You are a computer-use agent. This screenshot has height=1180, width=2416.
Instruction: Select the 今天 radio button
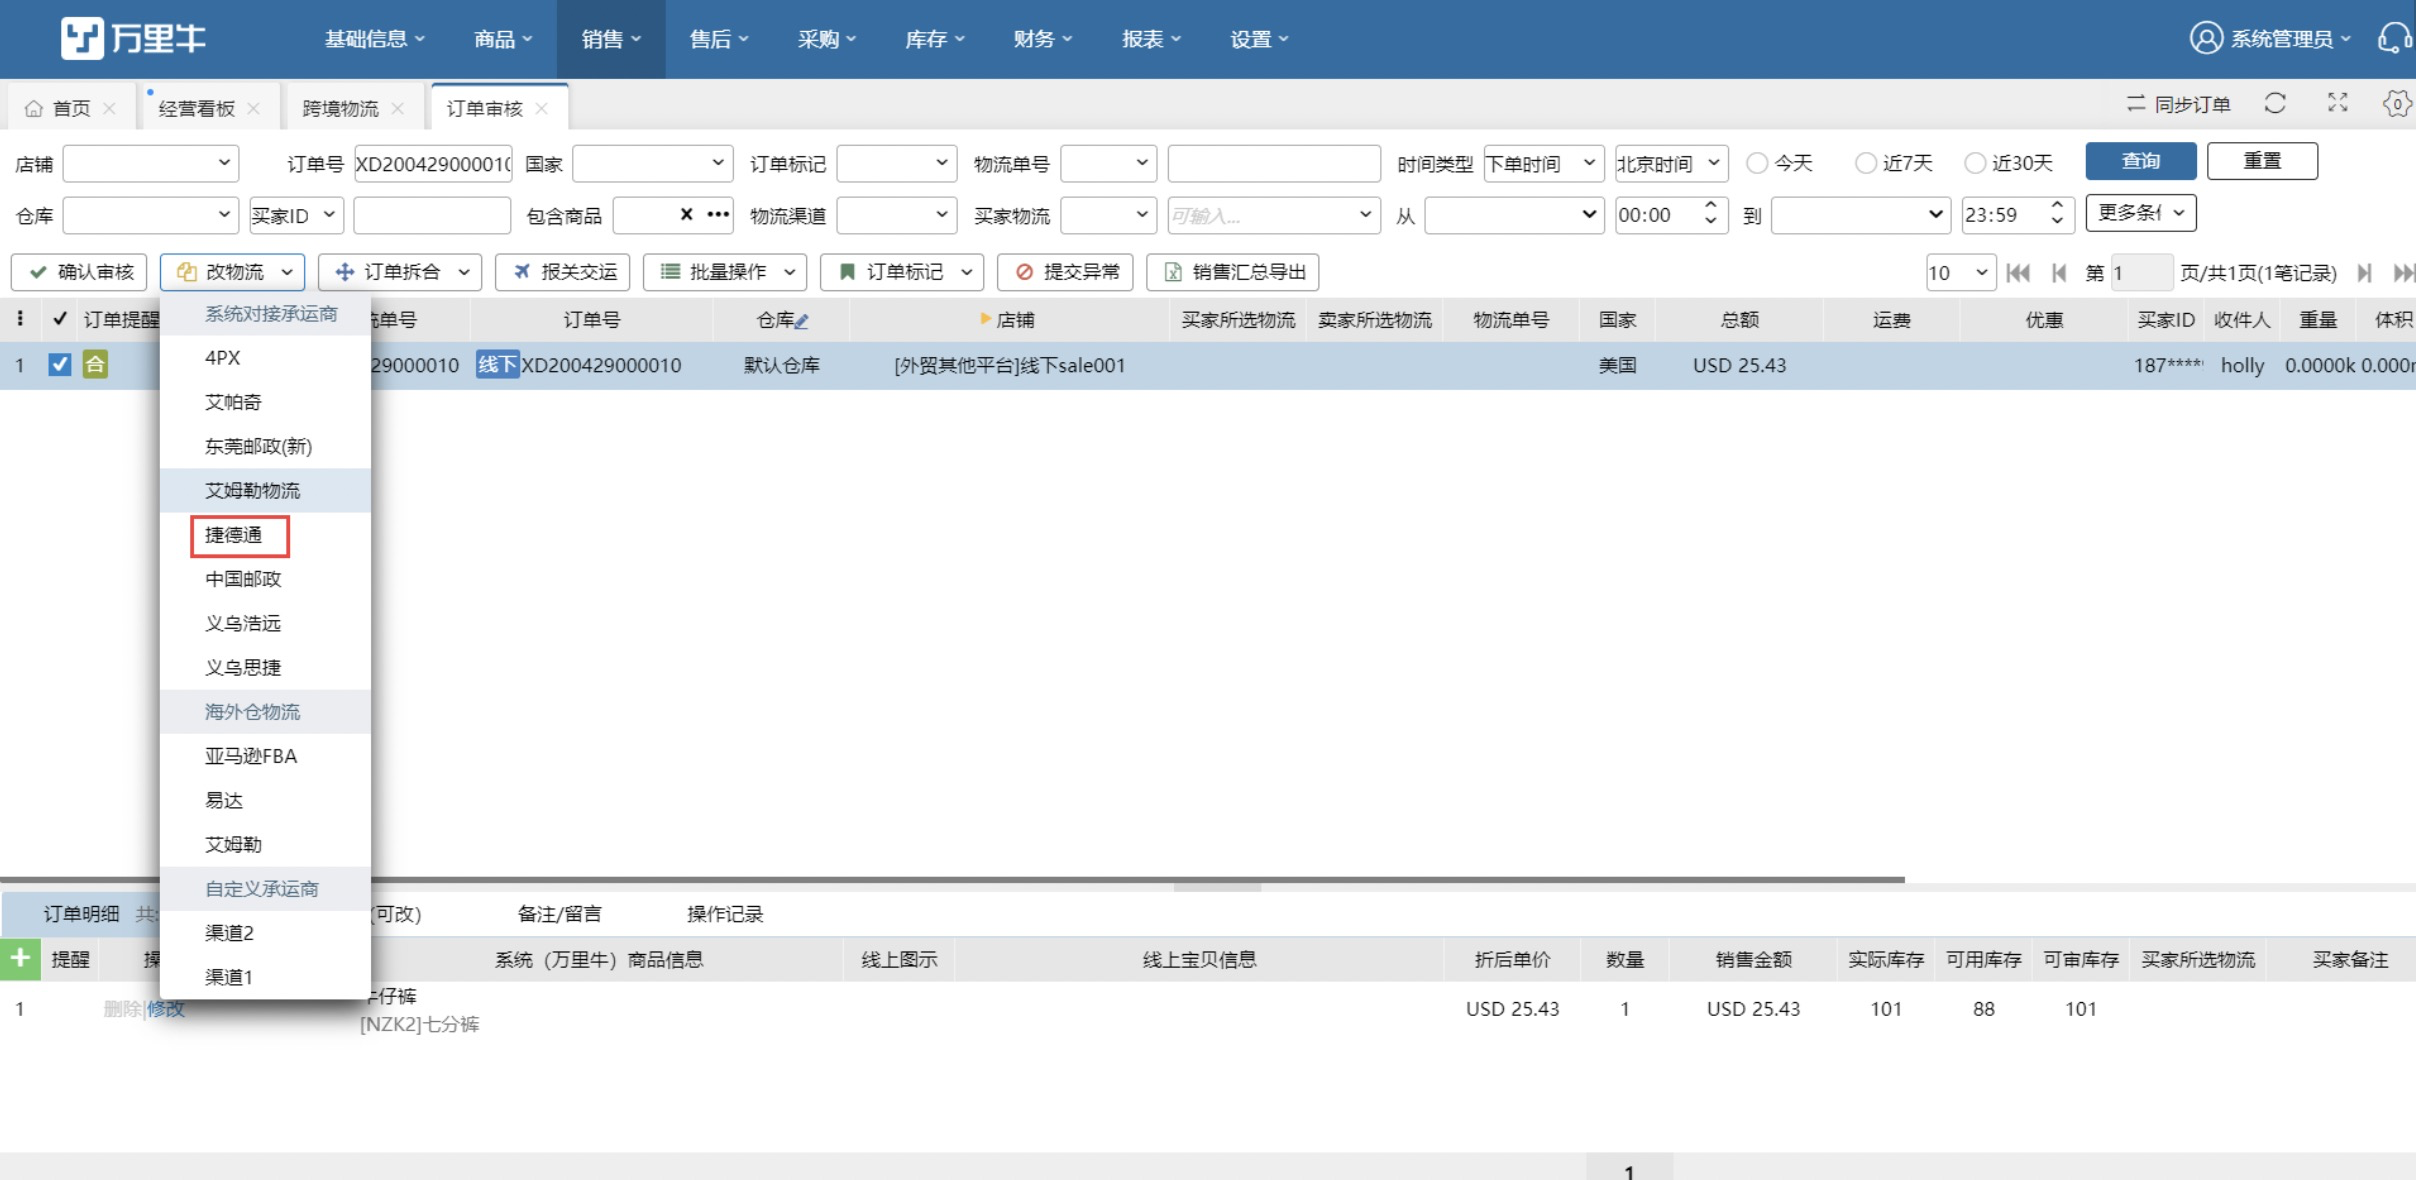coord(1757,163)
